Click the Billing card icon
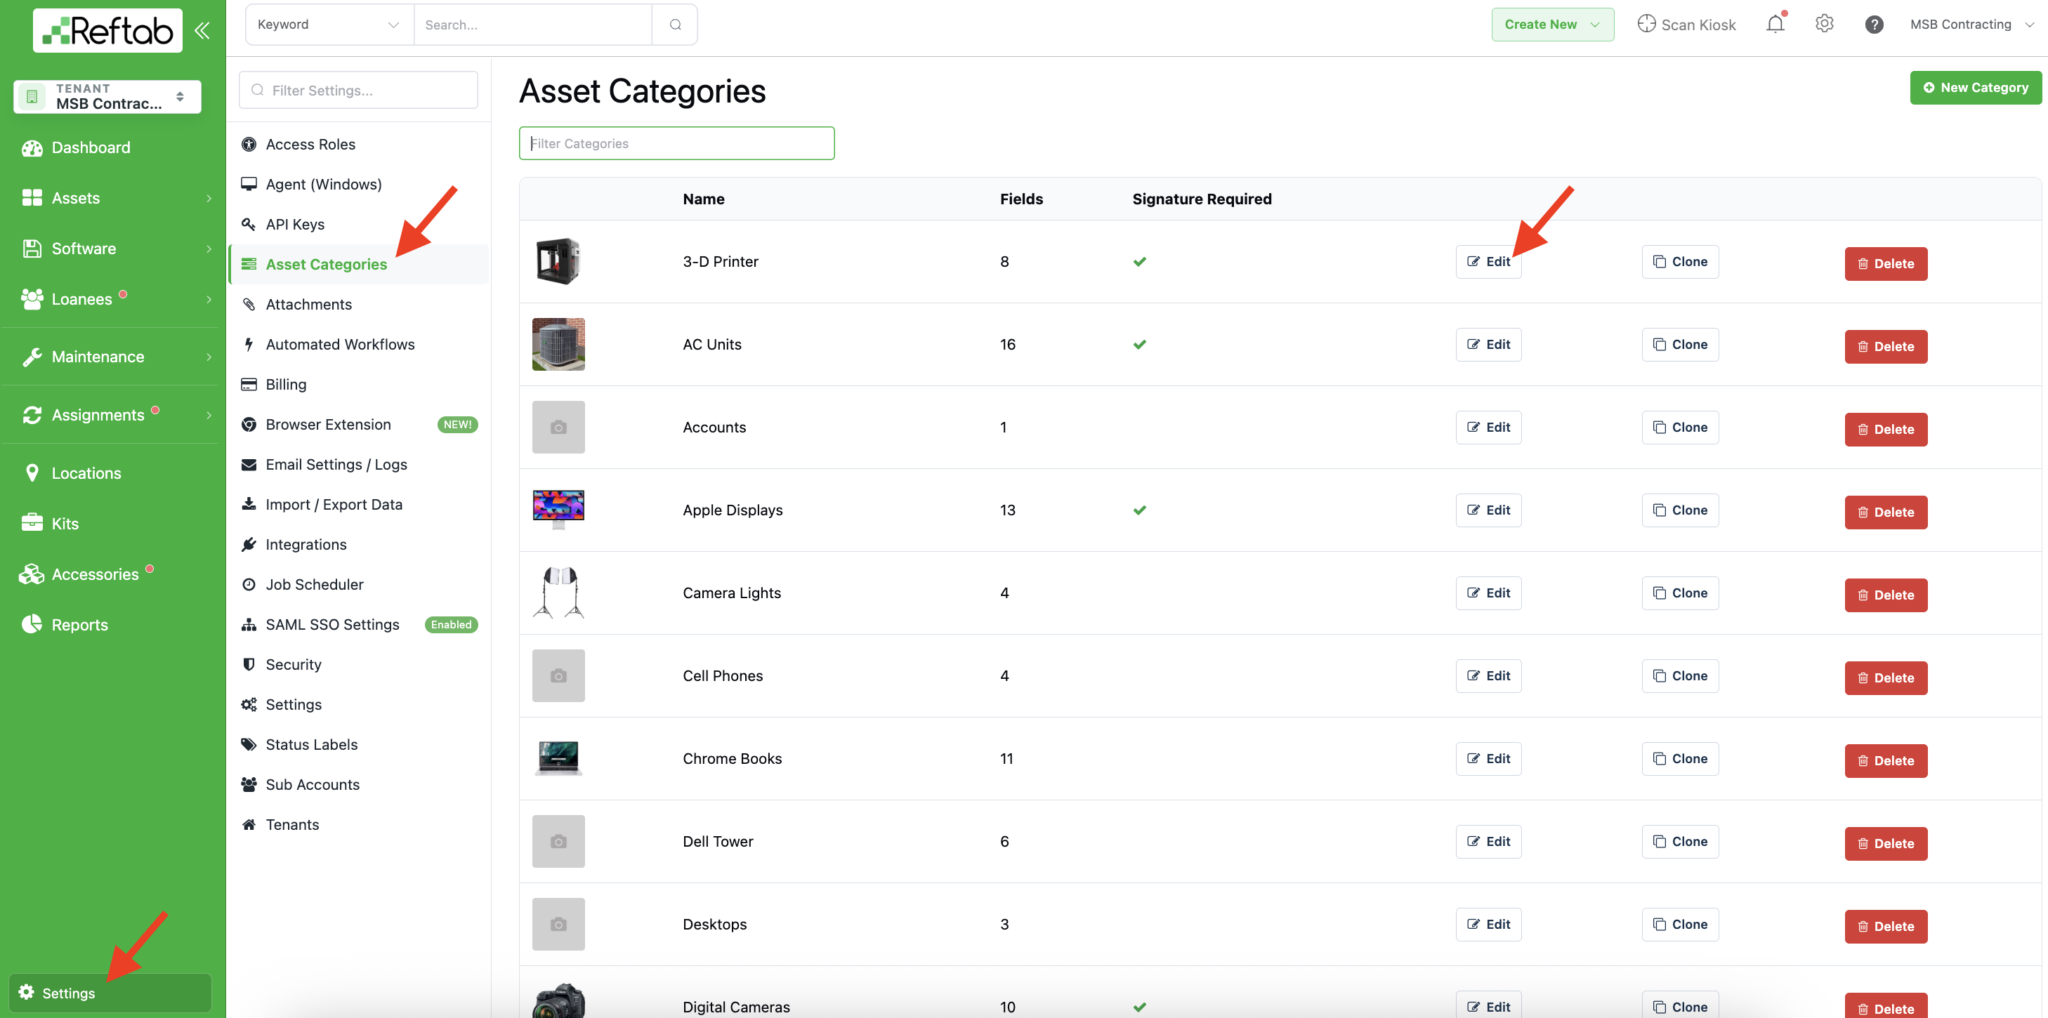 [249, 384]
